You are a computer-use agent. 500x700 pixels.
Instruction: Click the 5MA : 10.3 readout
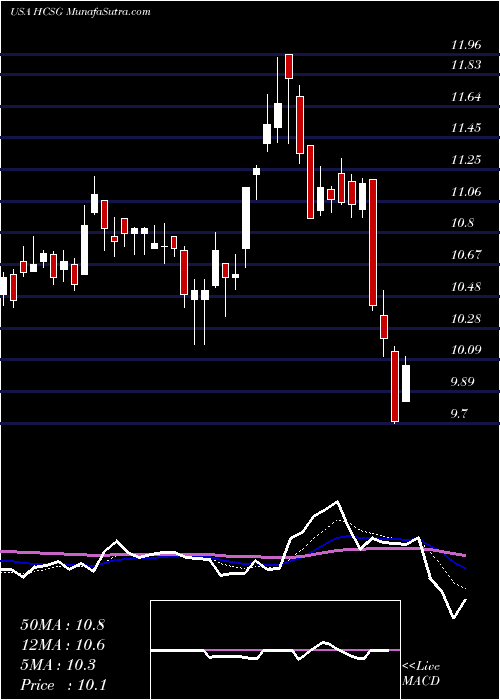tap(58, 665)
